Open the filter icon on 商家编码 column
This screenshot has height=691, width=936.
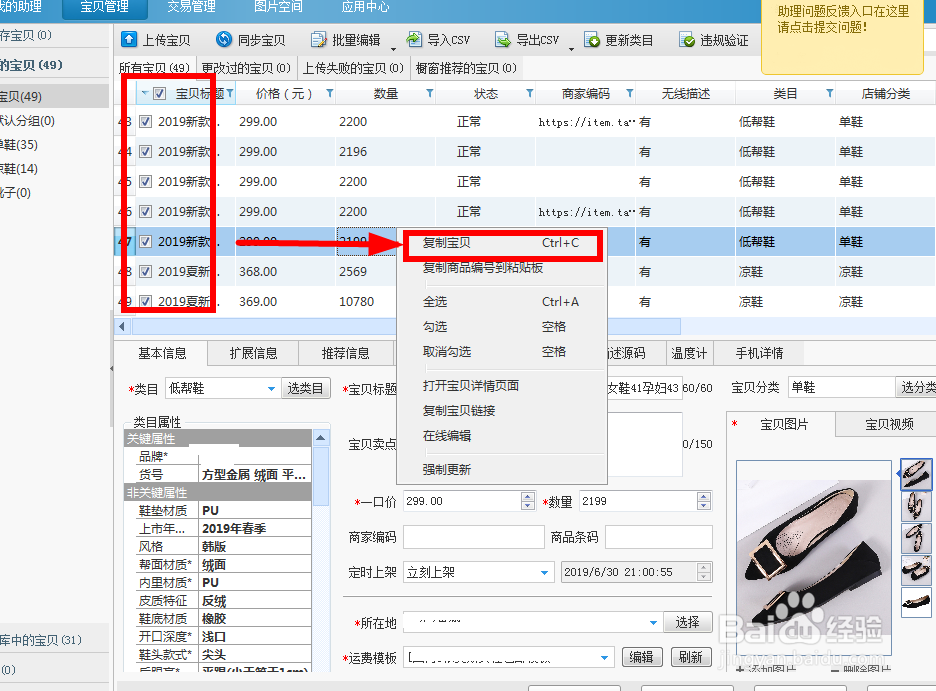(x=629, y=93)
